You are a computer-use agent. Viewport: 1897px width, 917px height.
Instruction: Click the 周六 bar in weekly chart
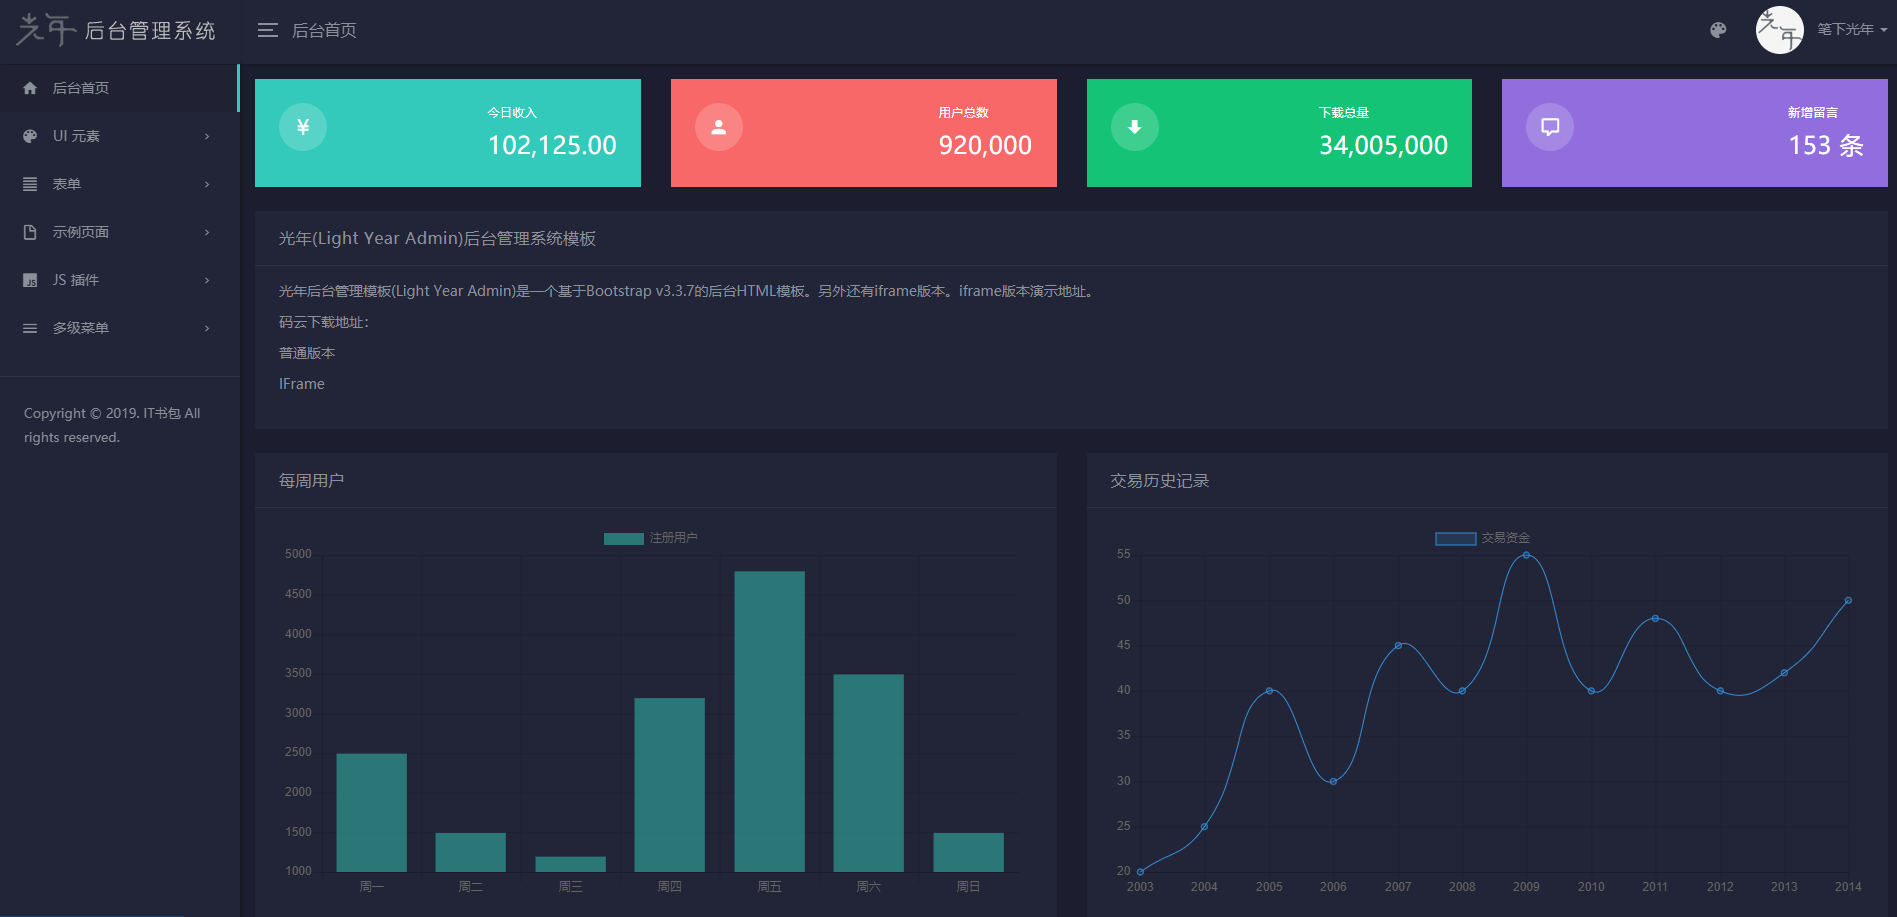pyautogui.click(x=868, y=772)
